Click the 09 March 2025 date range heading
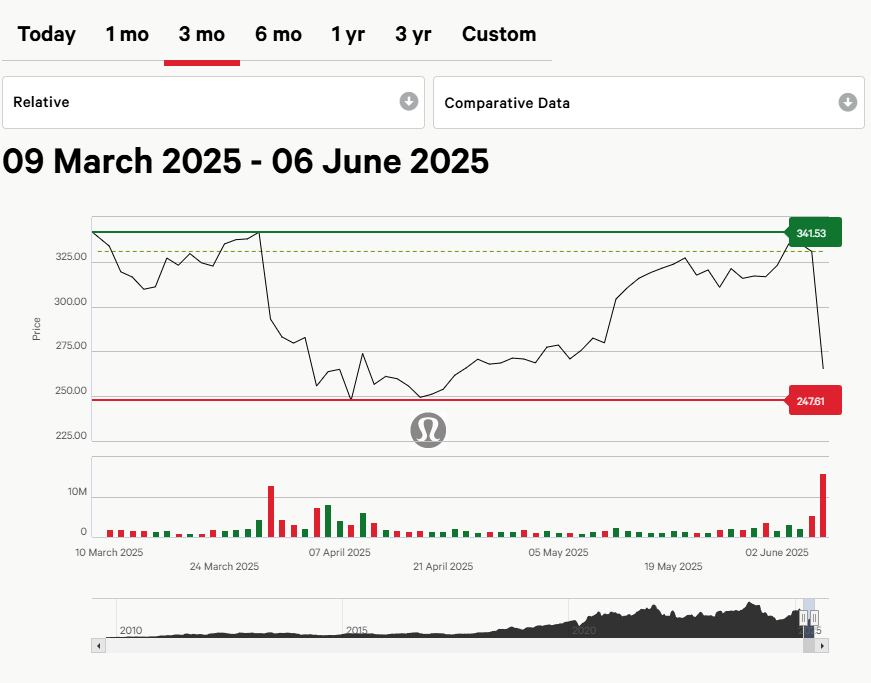This screenshot has width=871, height=683. (x=244, y=161)
